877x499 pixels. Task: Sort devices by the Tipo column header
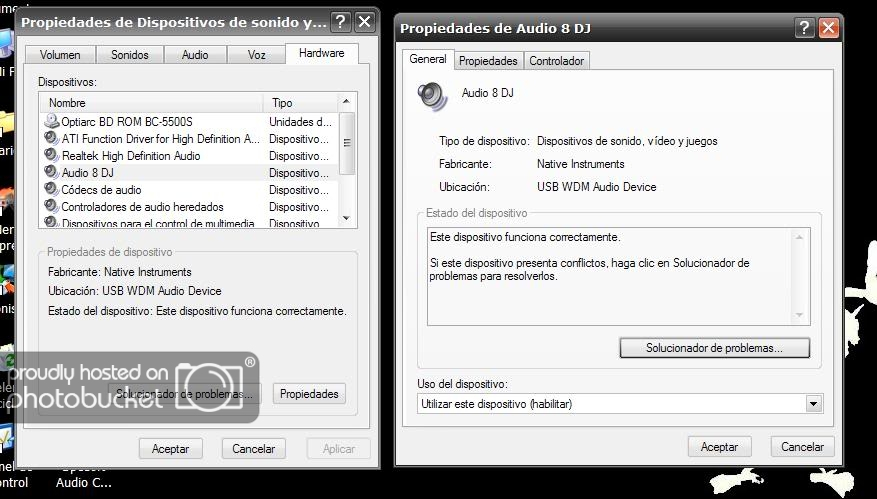click(x=301, y=103)
